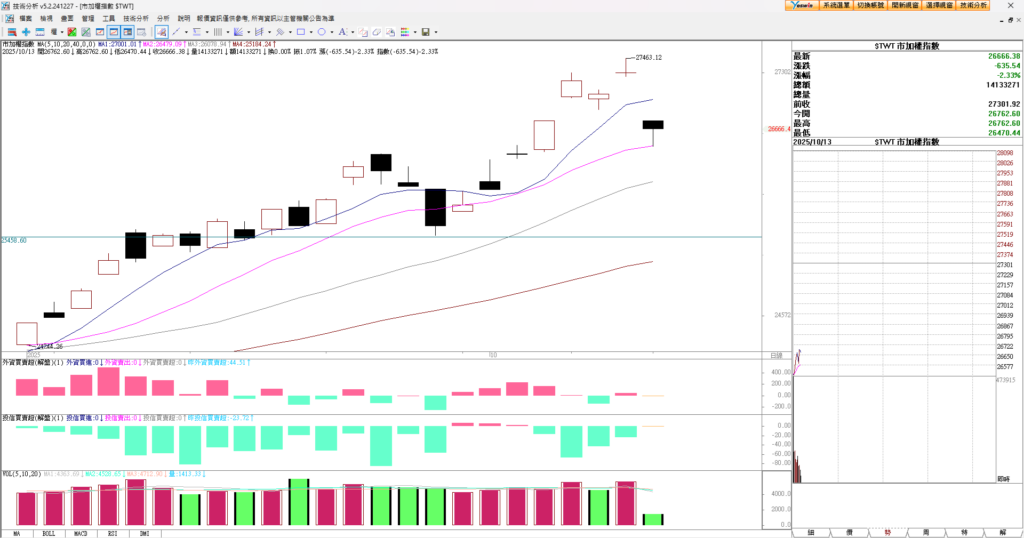The width and height of the screenshot is (1024, 538).
Task: Click the save floppy disk icon
Action: 425,32
